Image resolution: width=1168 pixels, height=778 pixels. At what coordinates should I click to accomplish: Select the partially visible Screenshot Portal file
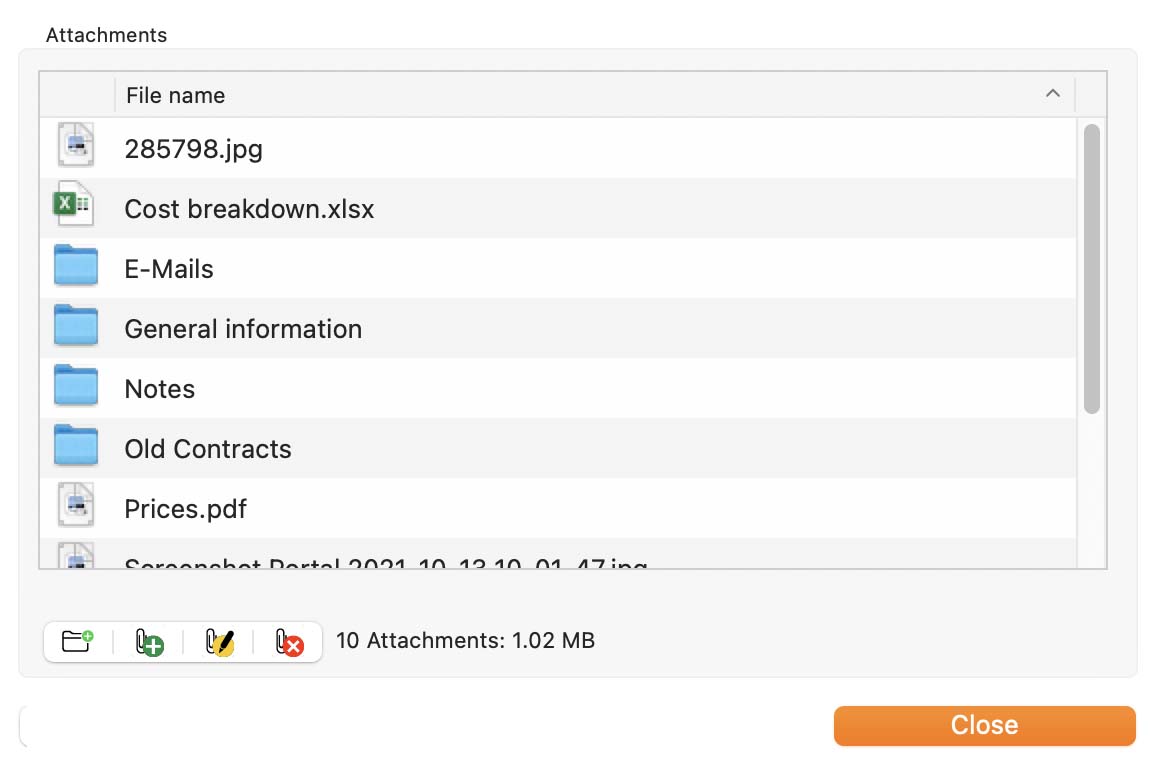click(558, 554)
